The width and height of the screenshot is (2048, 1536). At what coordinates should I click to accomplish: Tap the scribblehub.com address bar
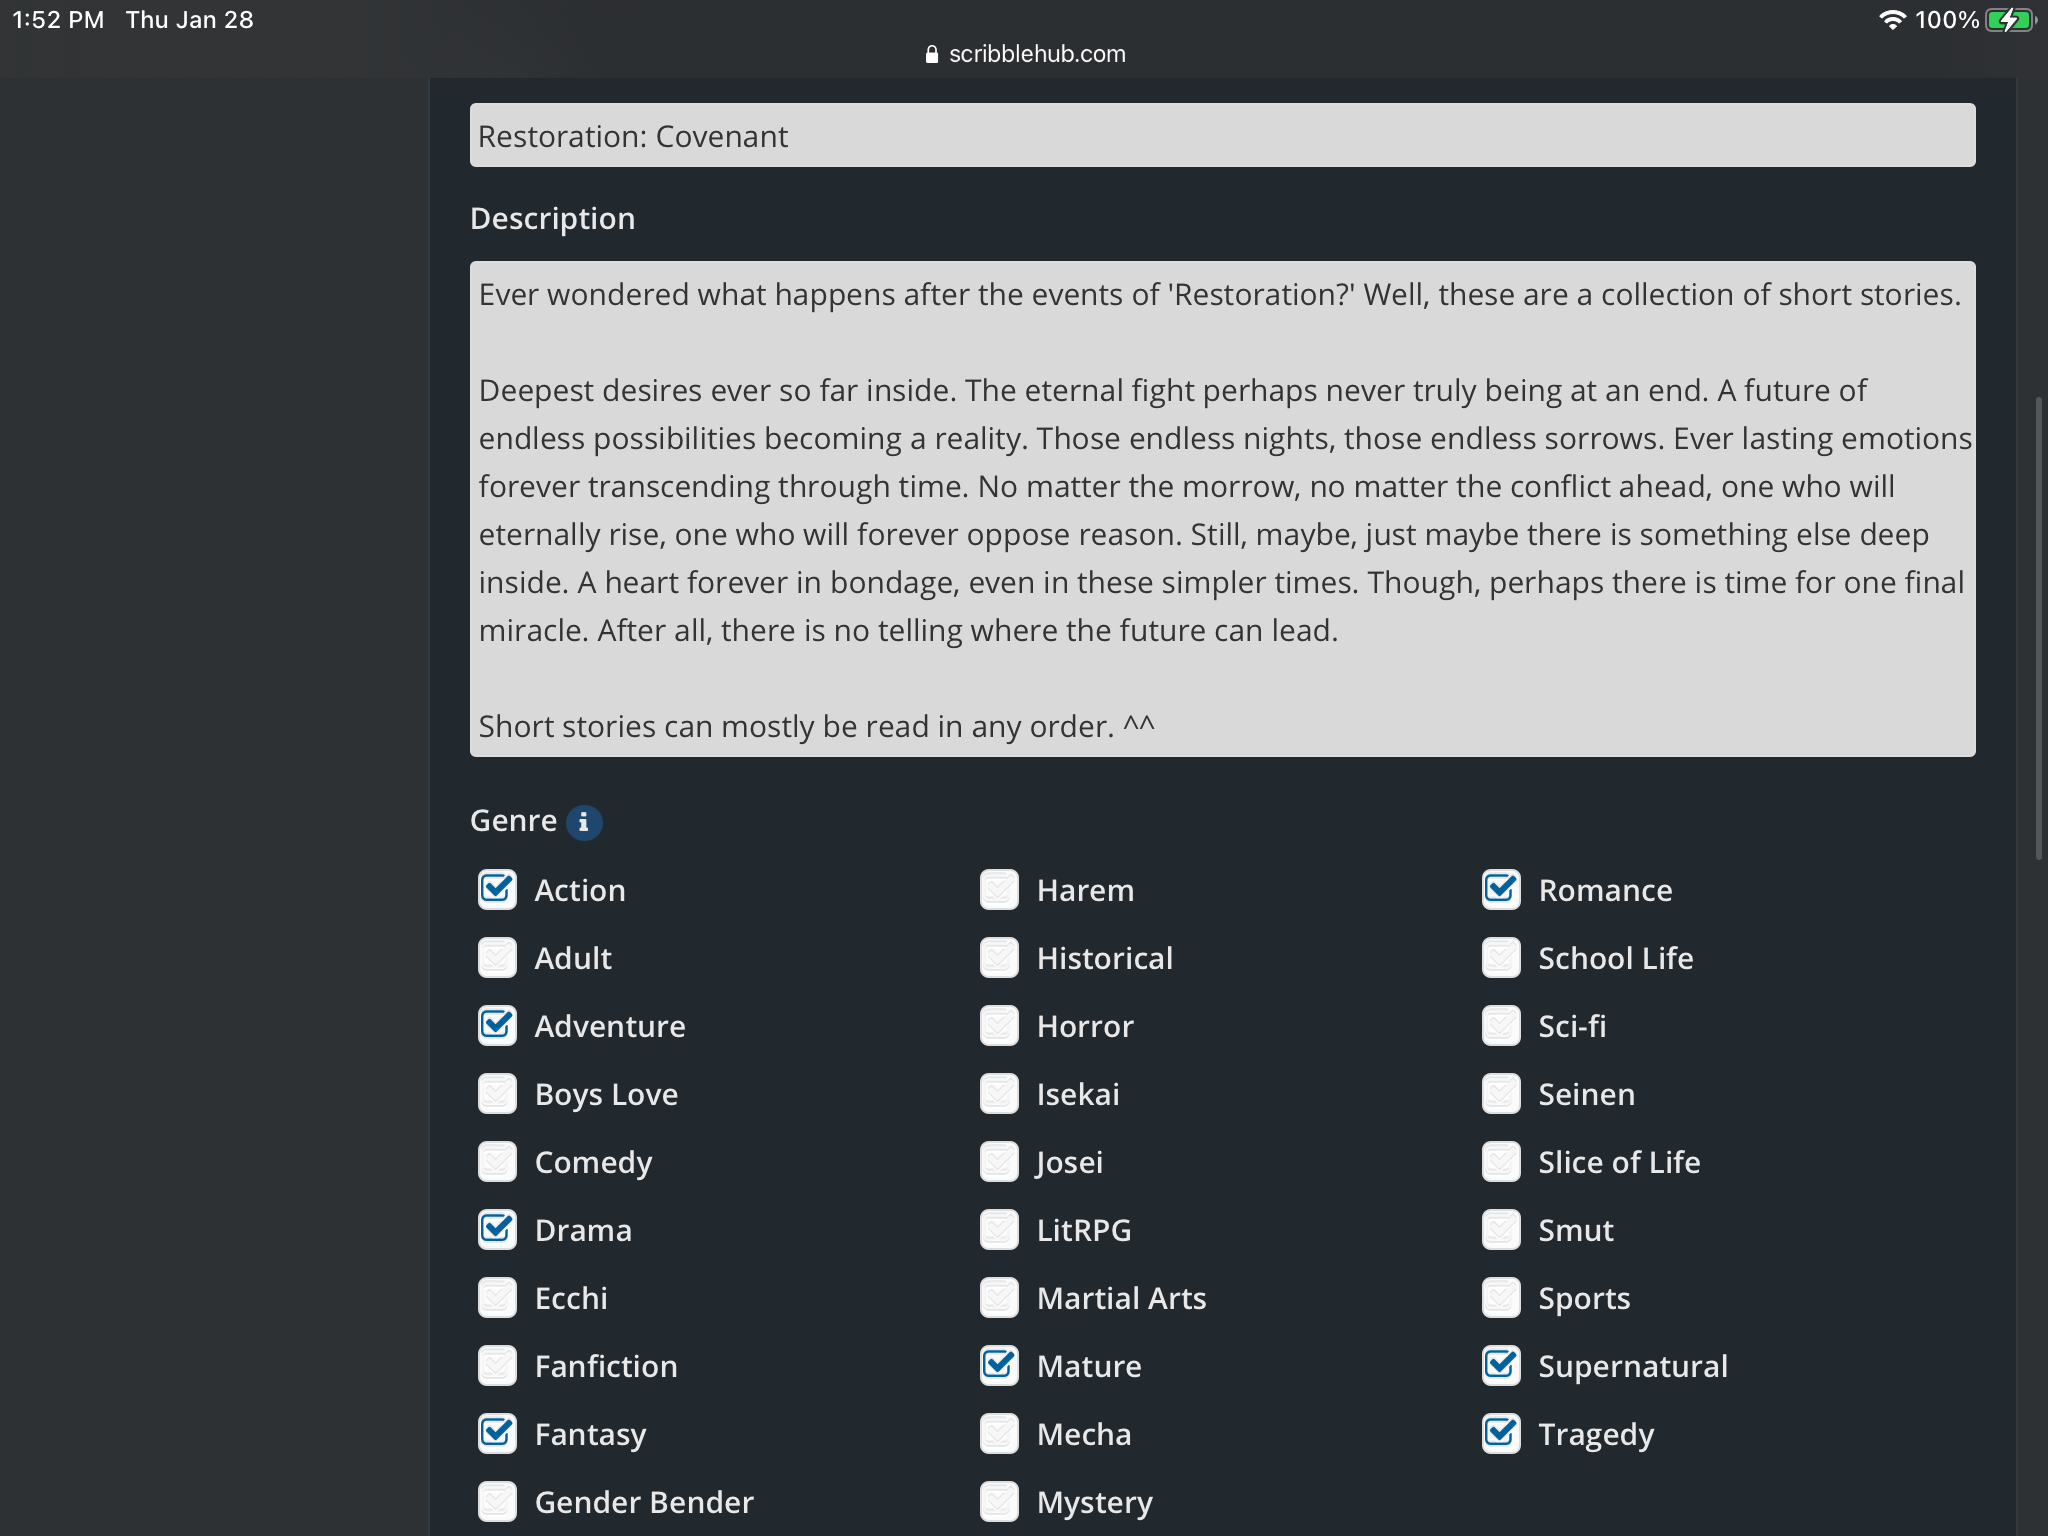coord(1036,54)
